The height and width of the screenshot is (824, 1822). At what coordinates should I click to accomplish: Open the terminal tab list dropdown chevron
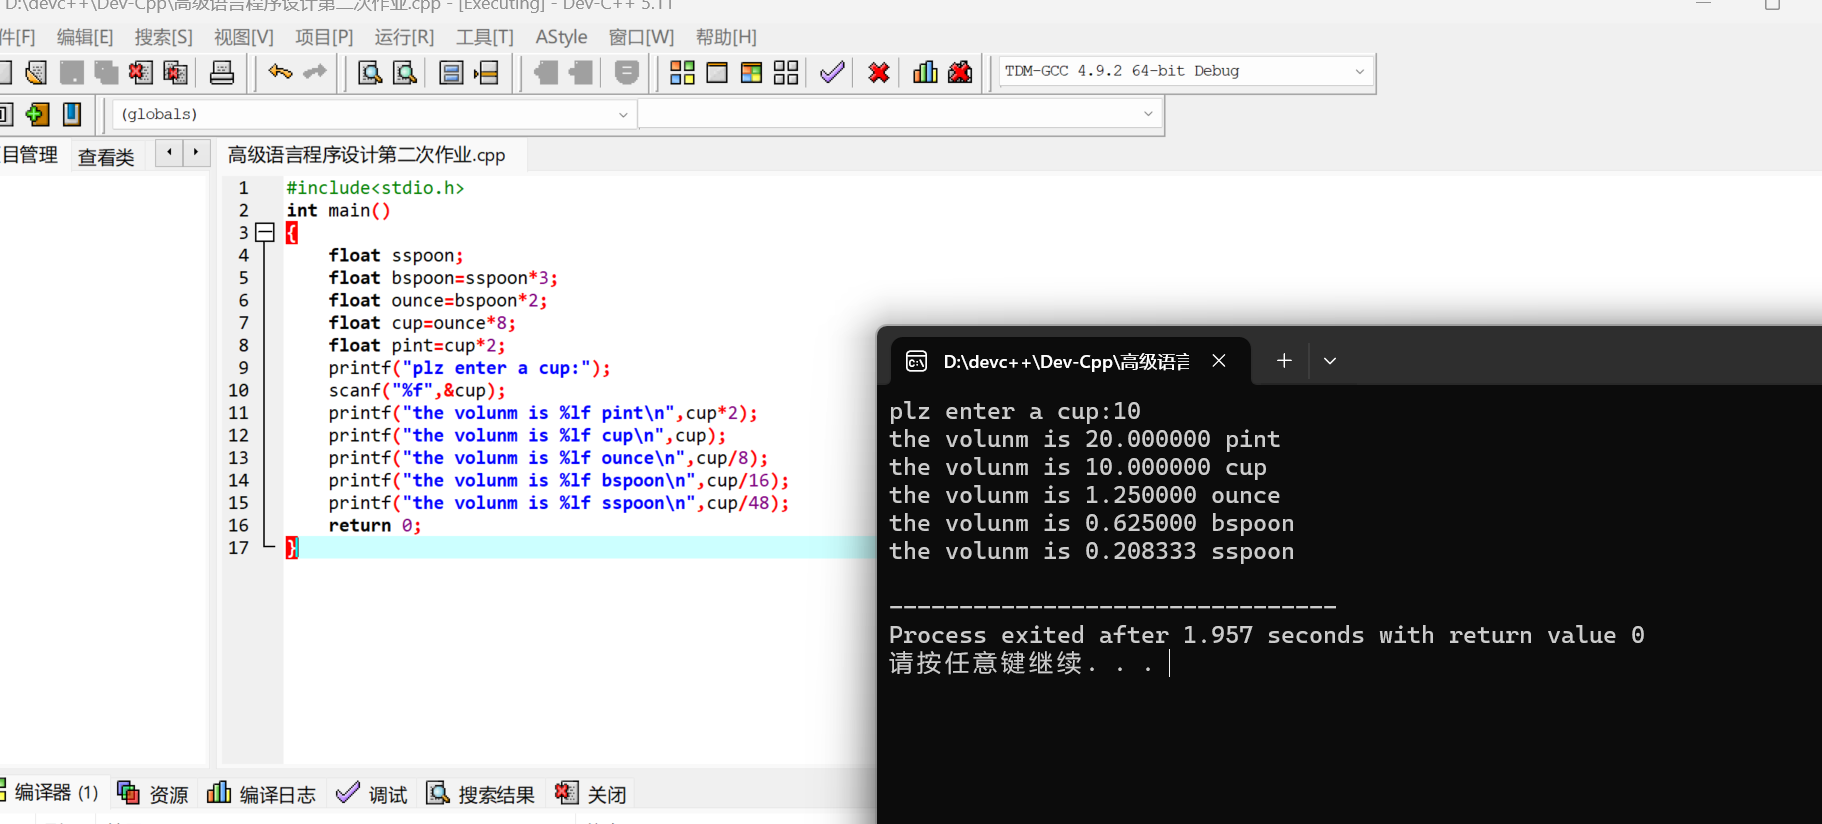point(1330,361)
